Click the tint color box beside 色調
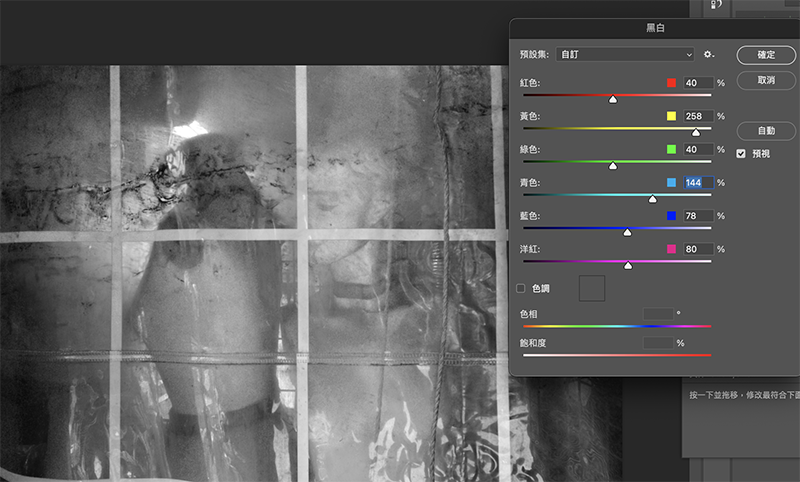The width and height of the screenshot is (800, 482). [593, 288]
